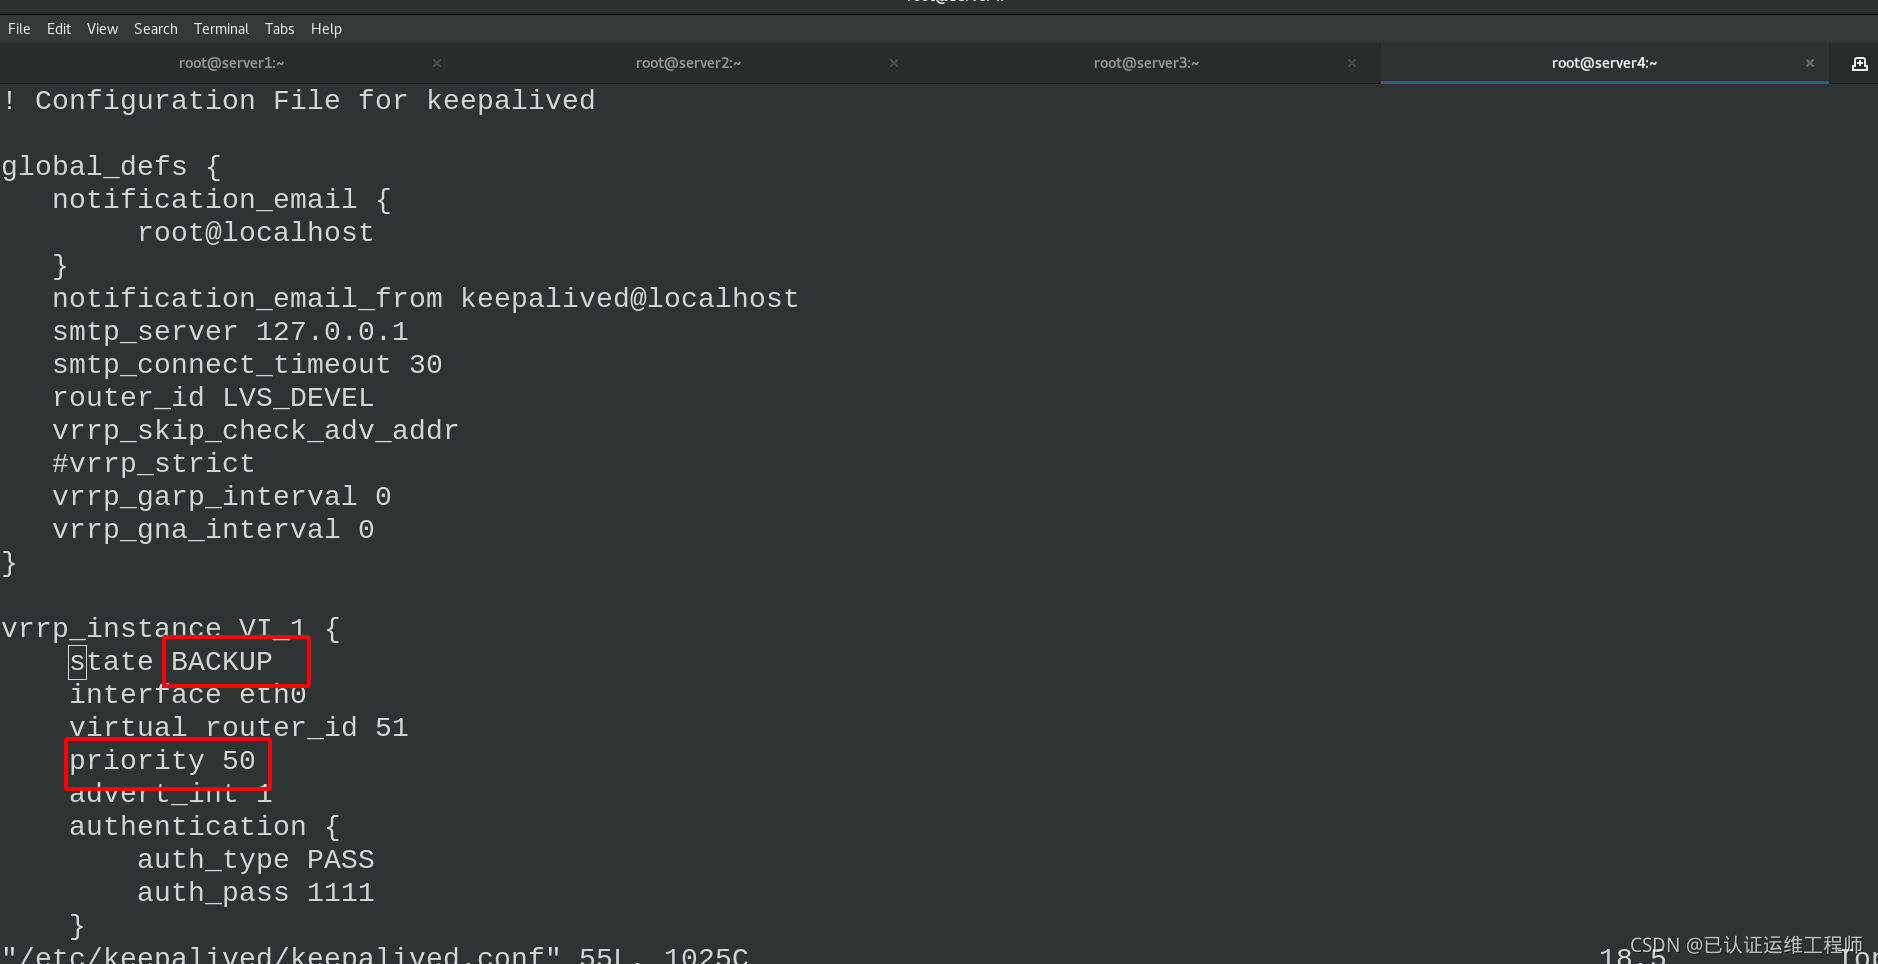Close the root@server1 tab
This screenshot has height=964, width=1878.
pos(437,63)
